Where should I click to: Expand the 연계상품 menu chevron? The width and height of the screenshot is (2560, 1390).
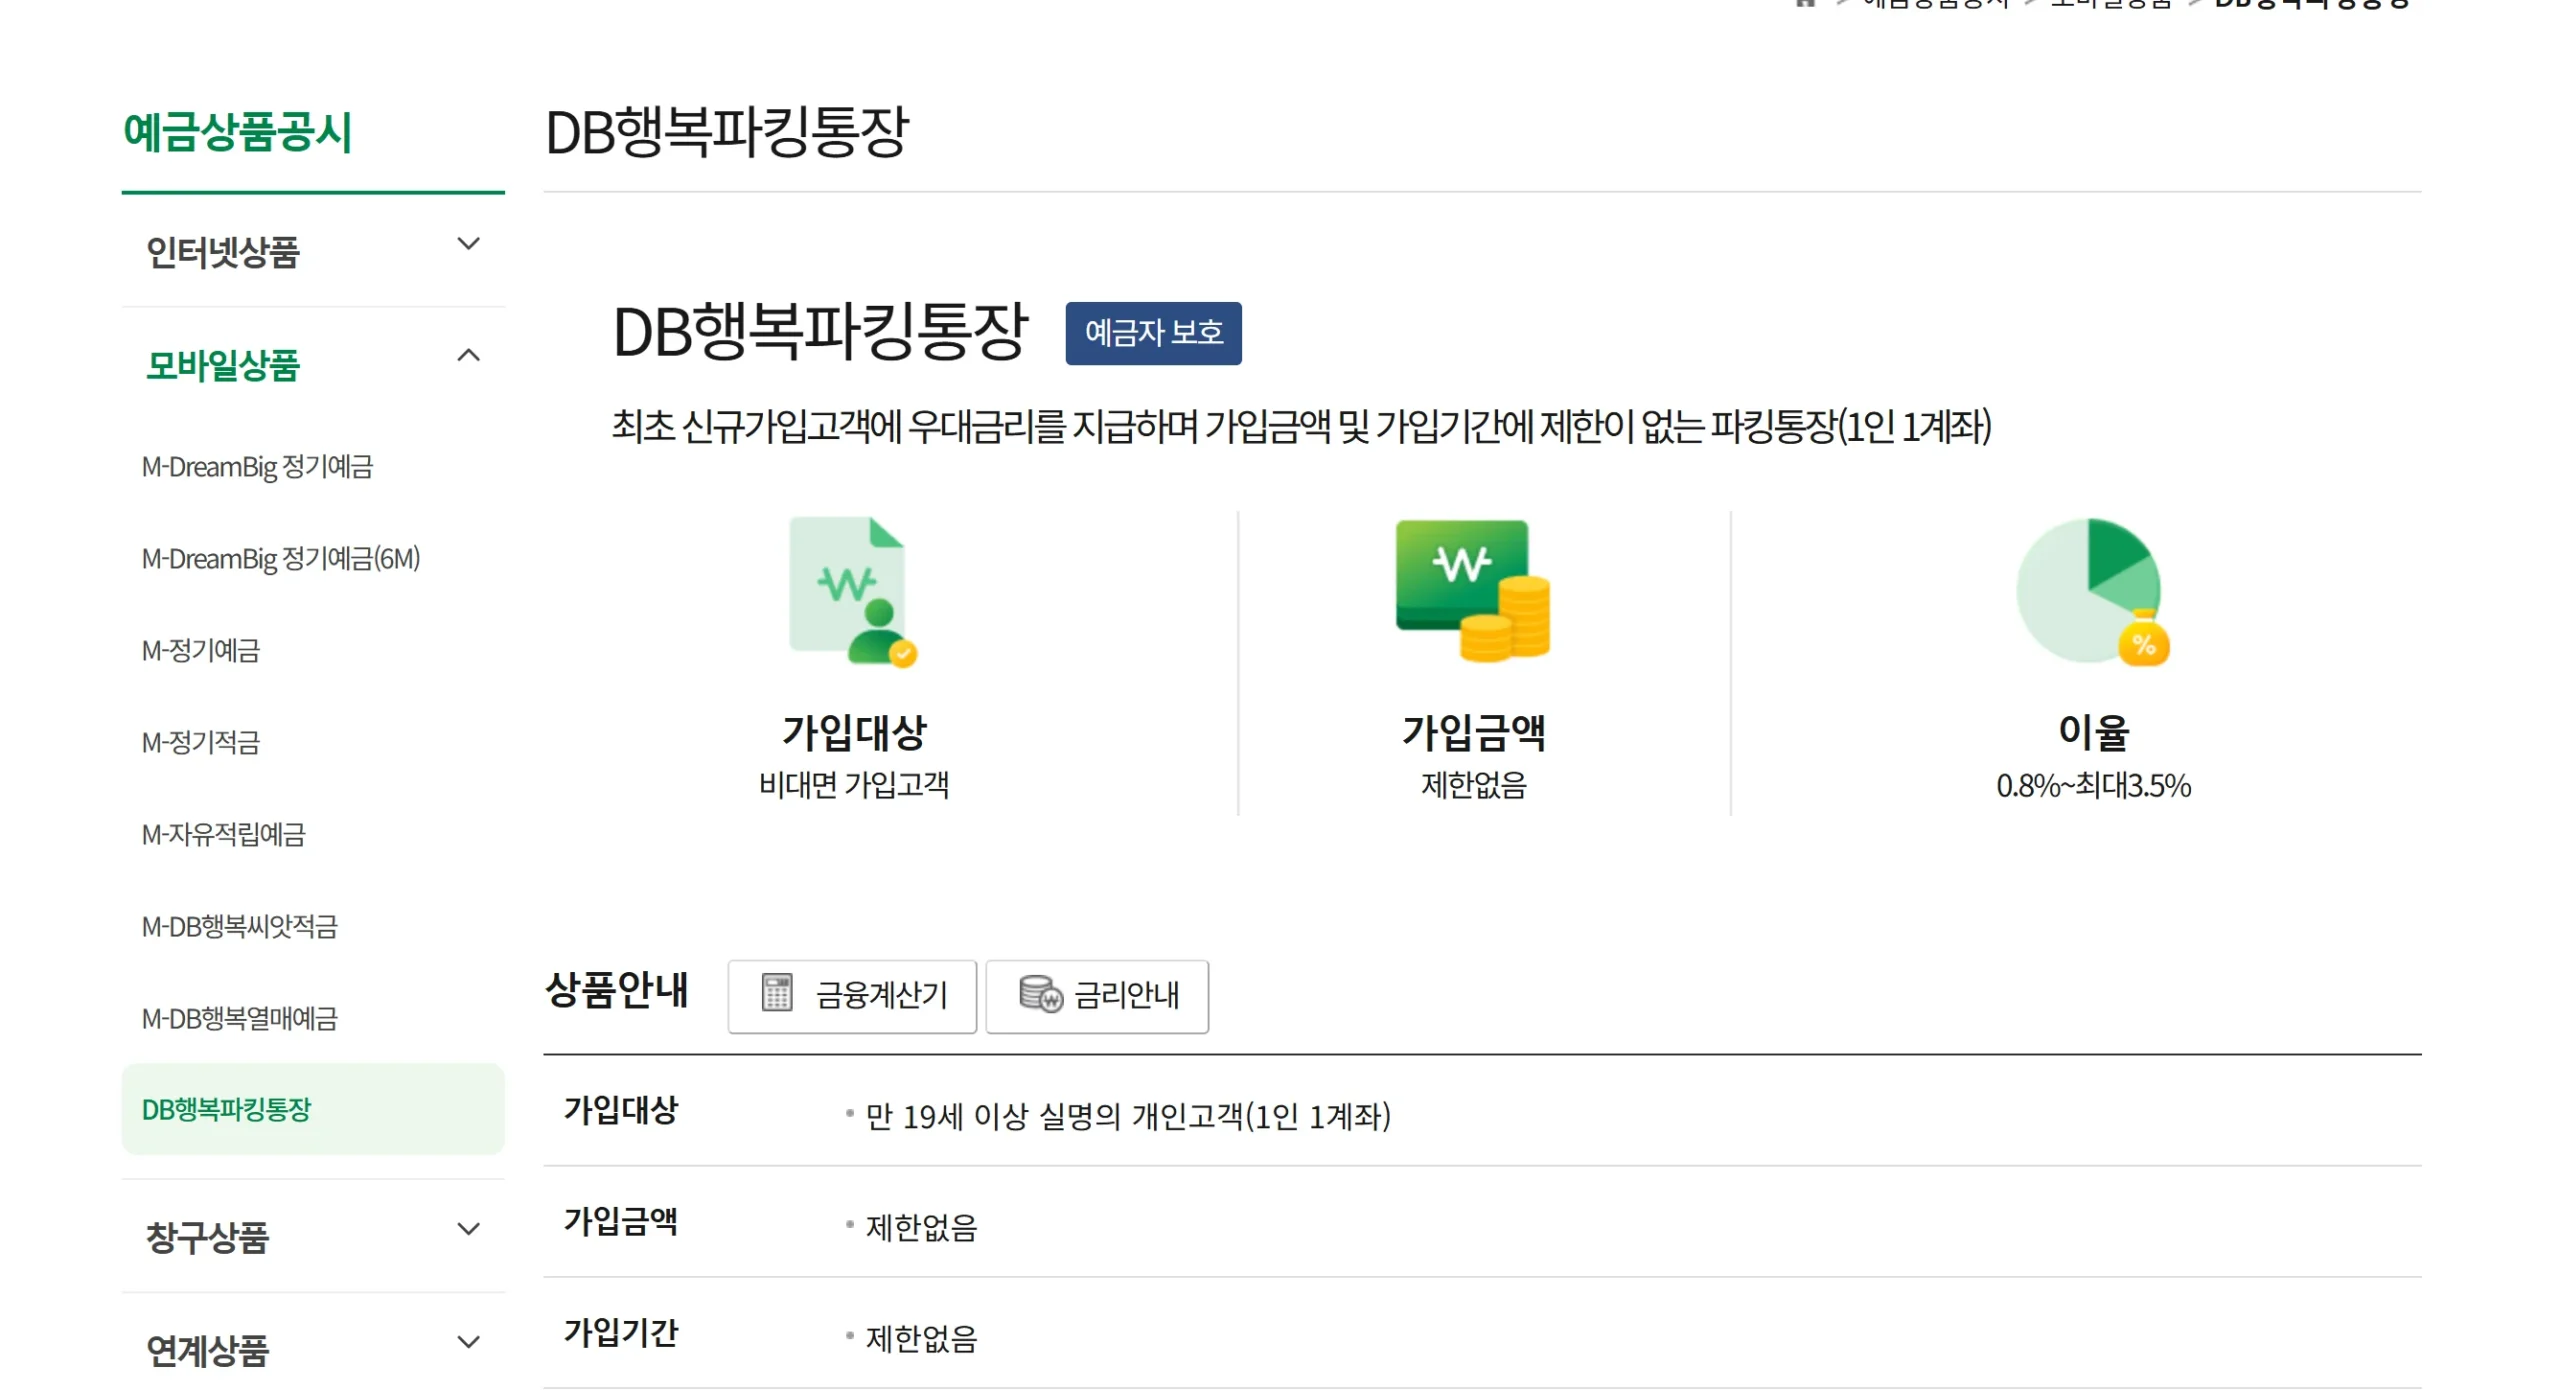click(x=468, y=1342)
